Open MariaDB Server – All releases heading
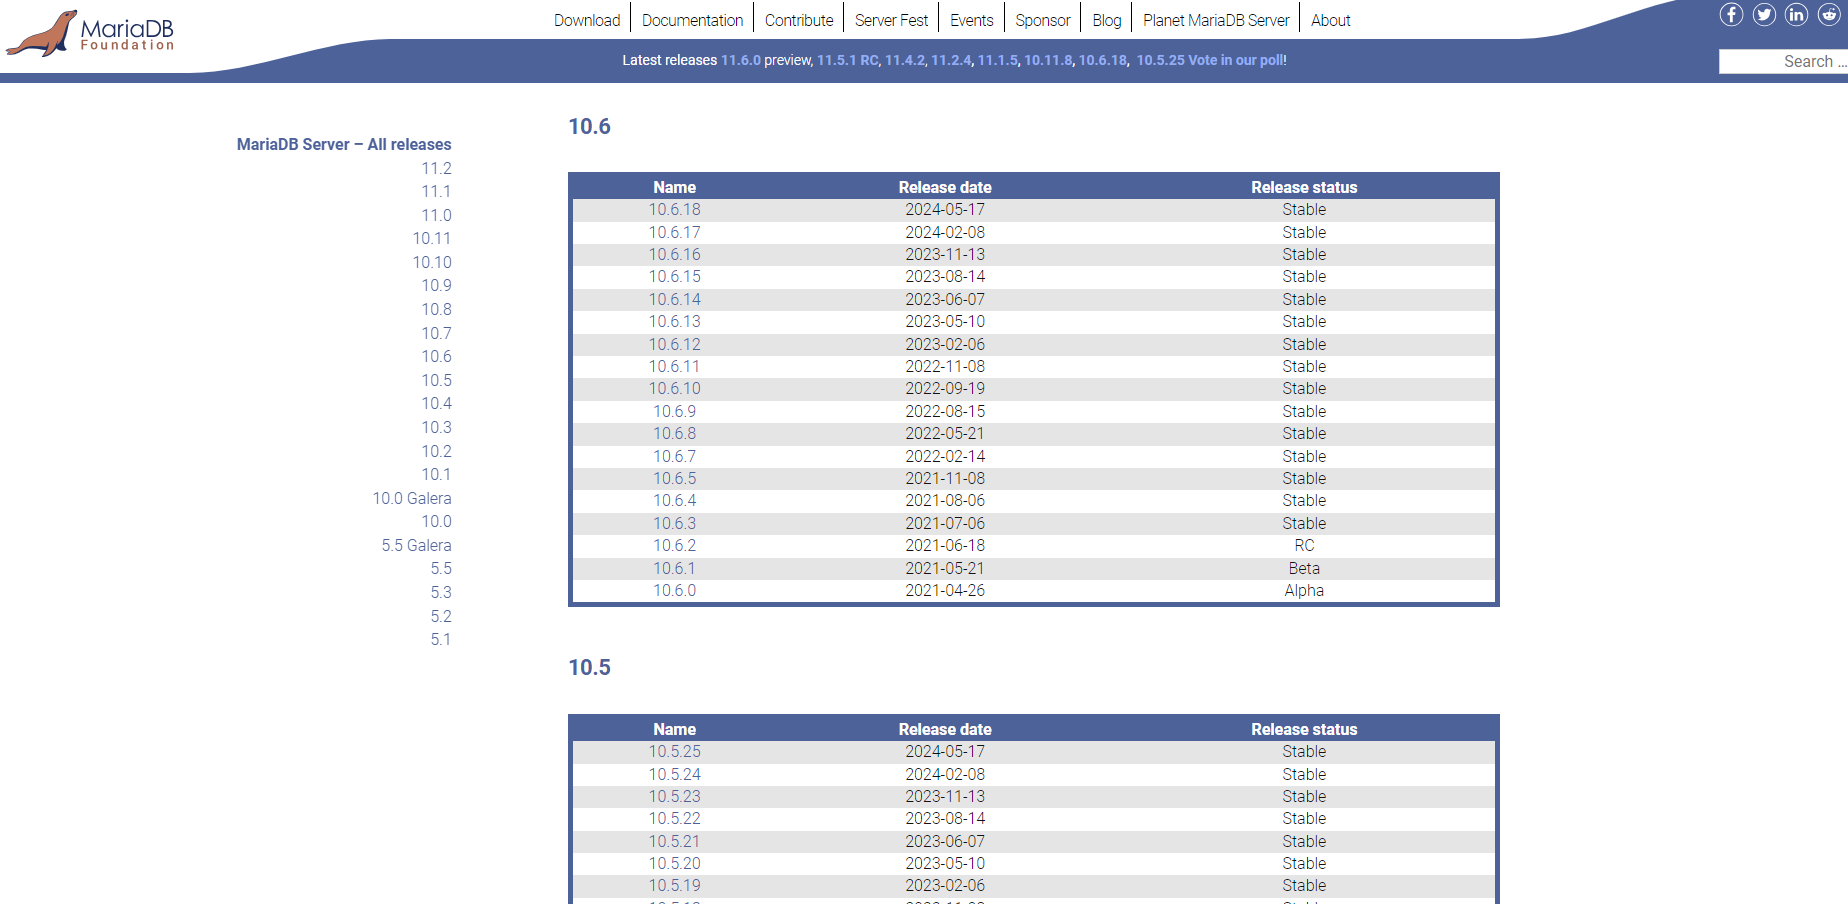The image size is (1848, 904). click(344, 144)
